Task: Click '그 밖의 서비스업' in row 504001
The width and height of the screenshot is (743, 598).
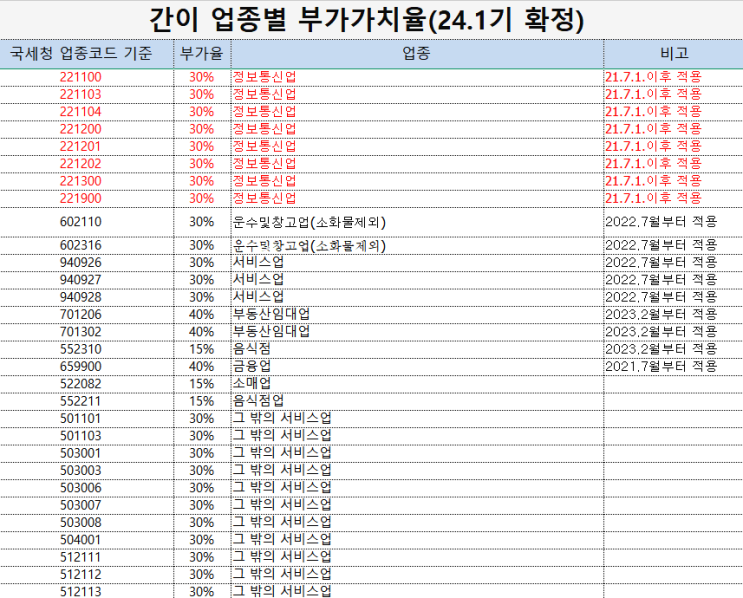Action: pyautogui.click(x=282, y=539)
